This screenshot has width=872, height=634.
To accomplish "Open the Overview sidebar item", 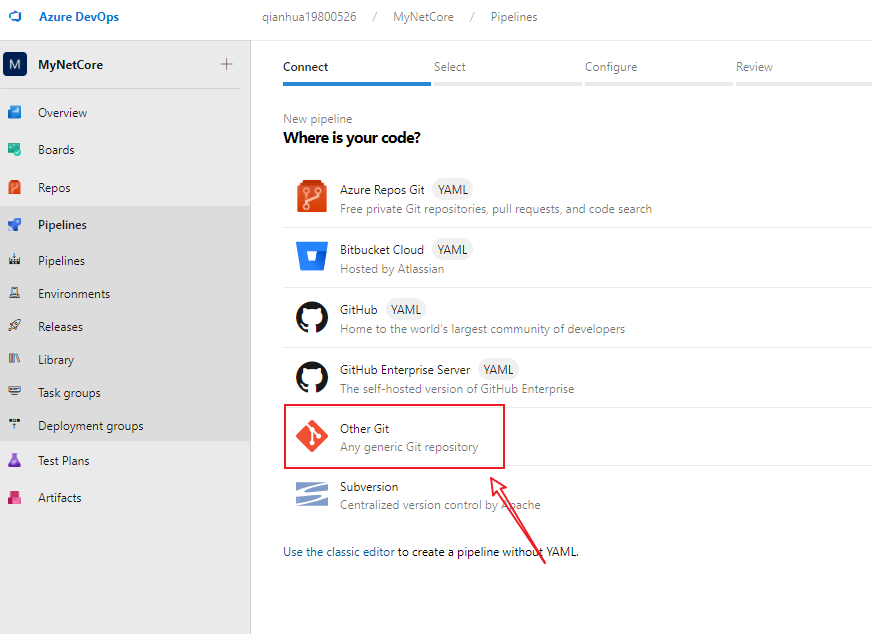I will coord(62,113).
